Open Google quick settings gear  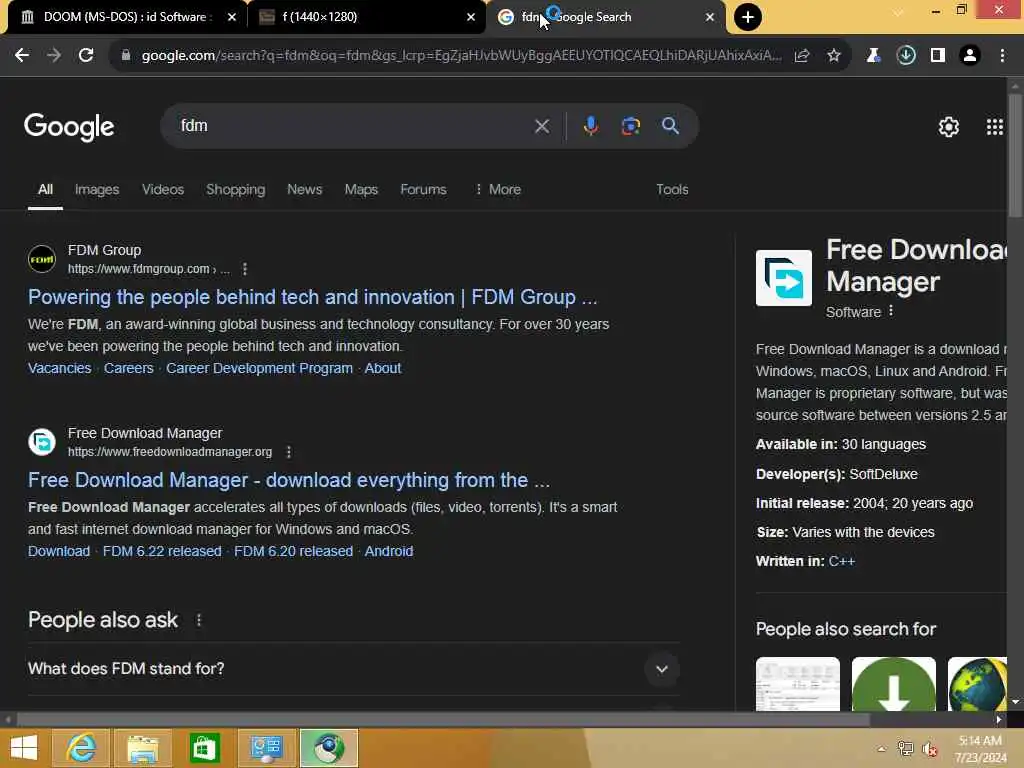949,127
